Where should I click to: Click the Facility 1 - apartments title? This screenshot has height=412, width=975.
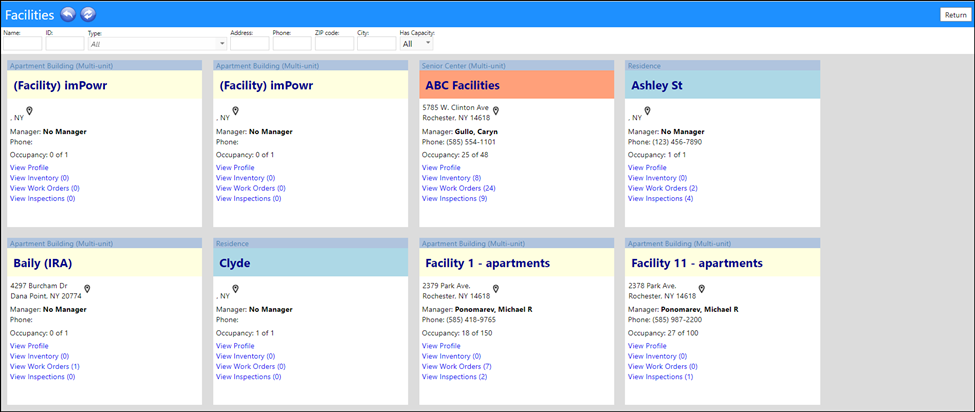(488, 263)
